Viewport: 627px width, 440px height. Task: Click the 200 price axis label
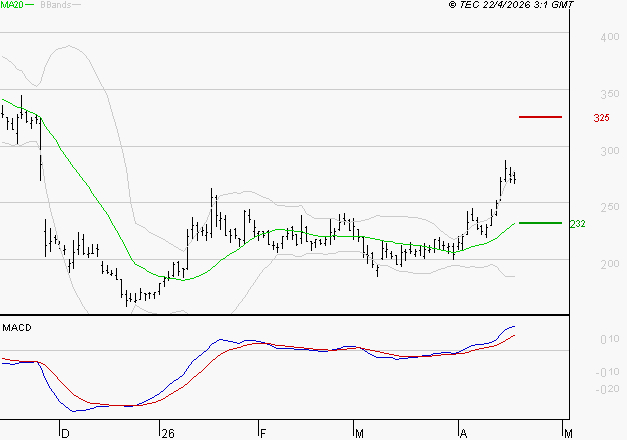click(610, 264)
